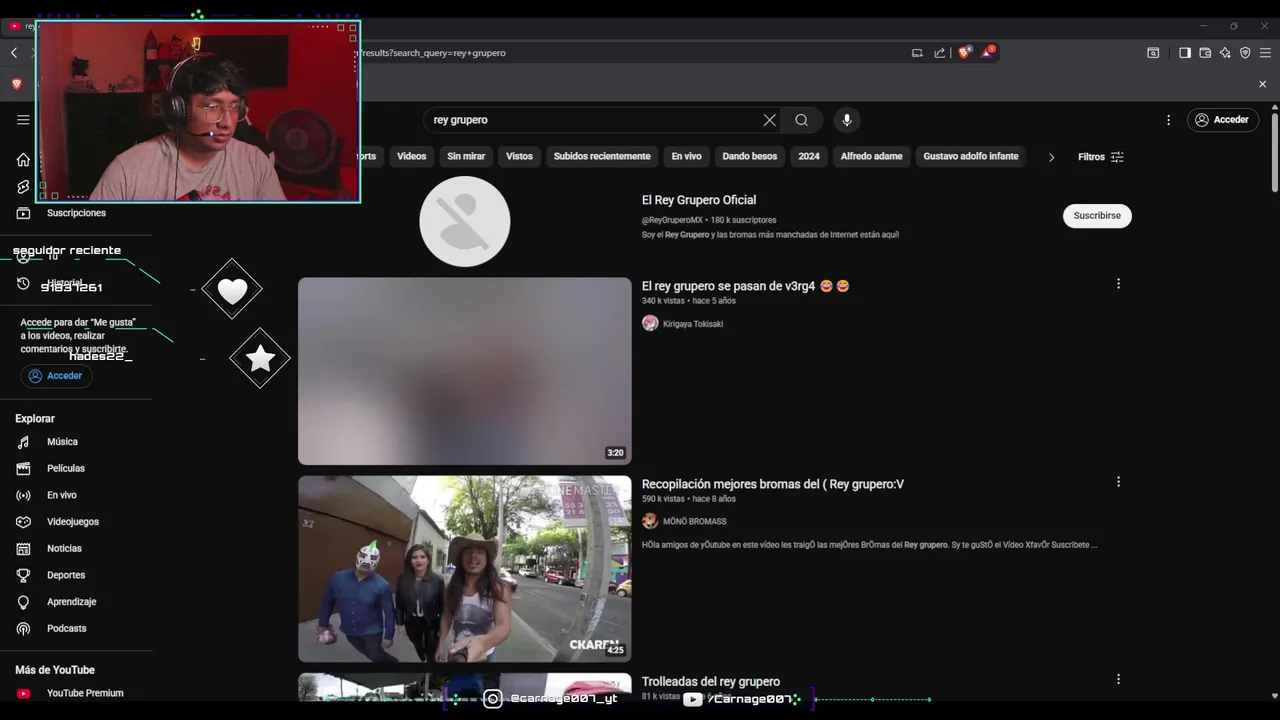Open the El Rey Grupero Oficial channel title
Screen dimensions: 1280x720
(699, 200)
